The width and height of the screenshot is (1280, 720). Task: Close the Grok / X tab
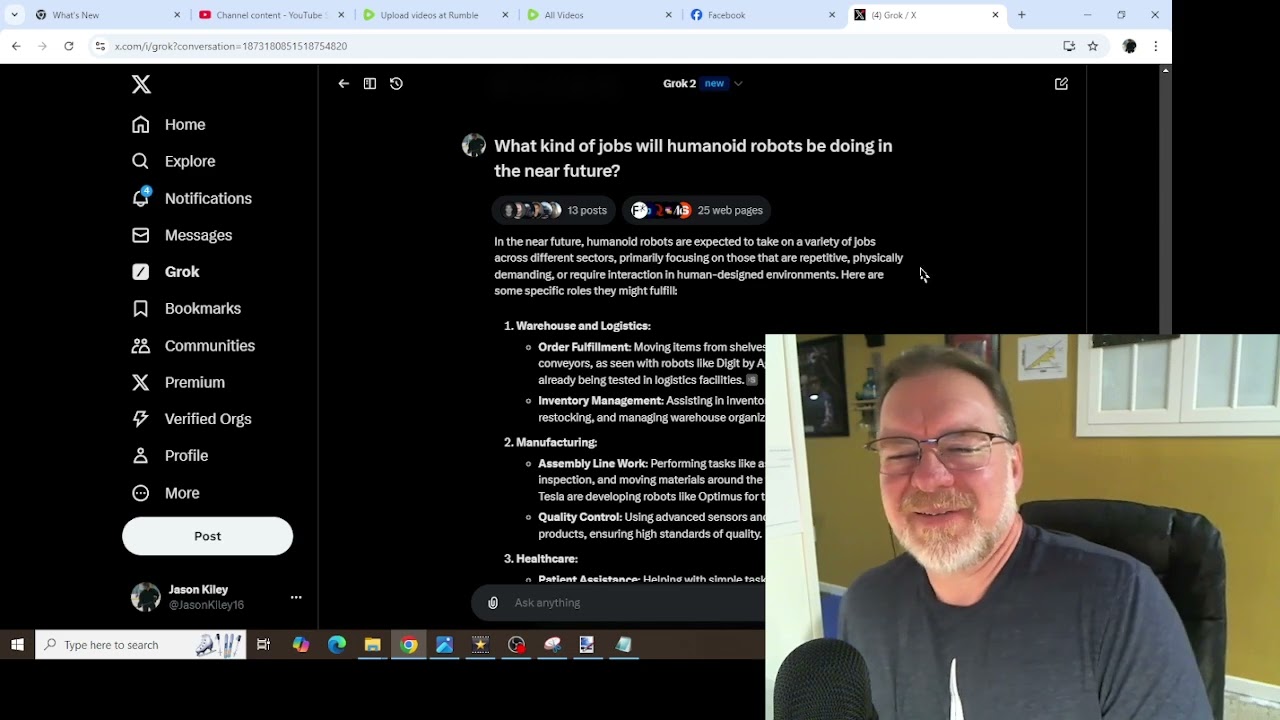pyautogui.click(x=995, y=15)
